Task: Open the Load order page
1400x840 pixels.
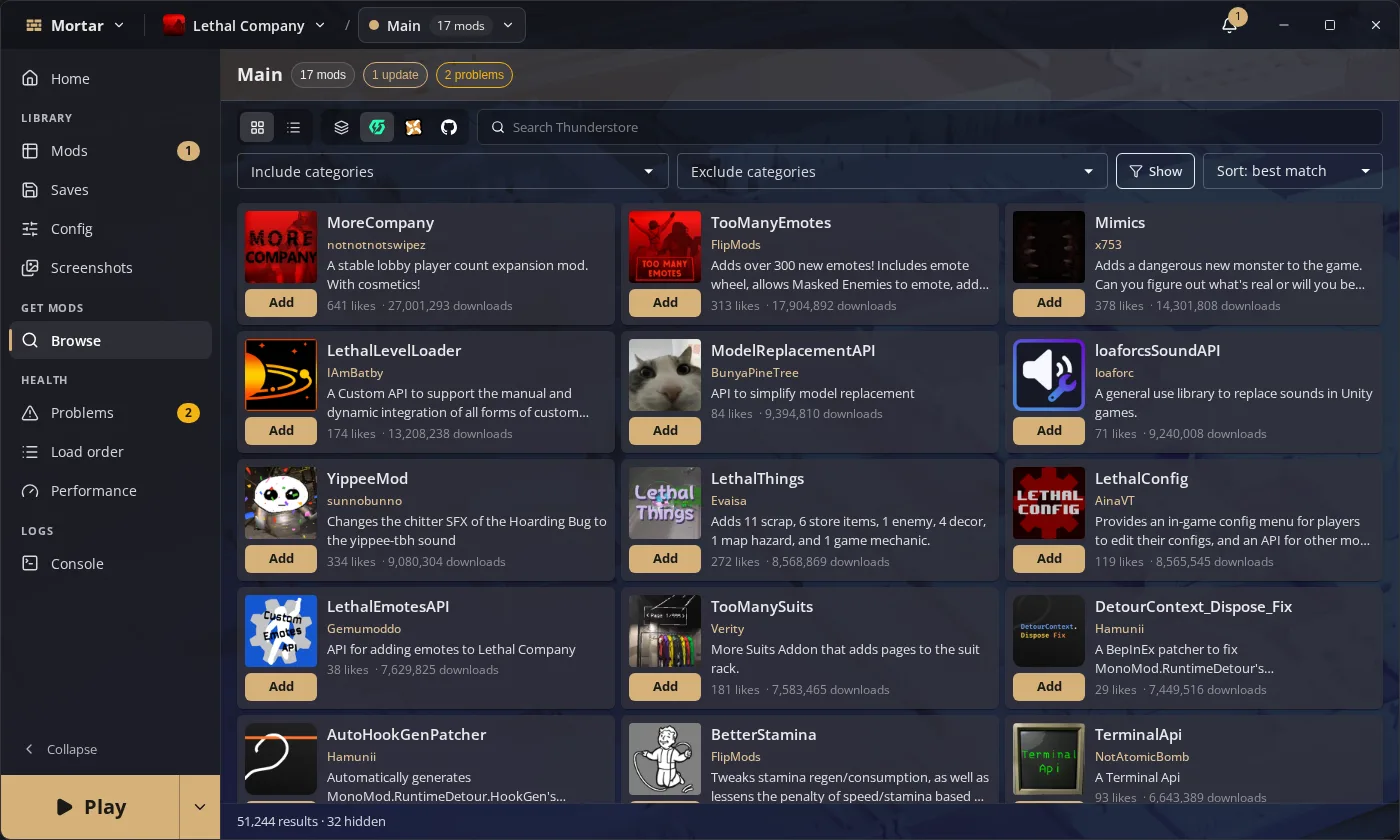Action: click(x=110, y=452)
